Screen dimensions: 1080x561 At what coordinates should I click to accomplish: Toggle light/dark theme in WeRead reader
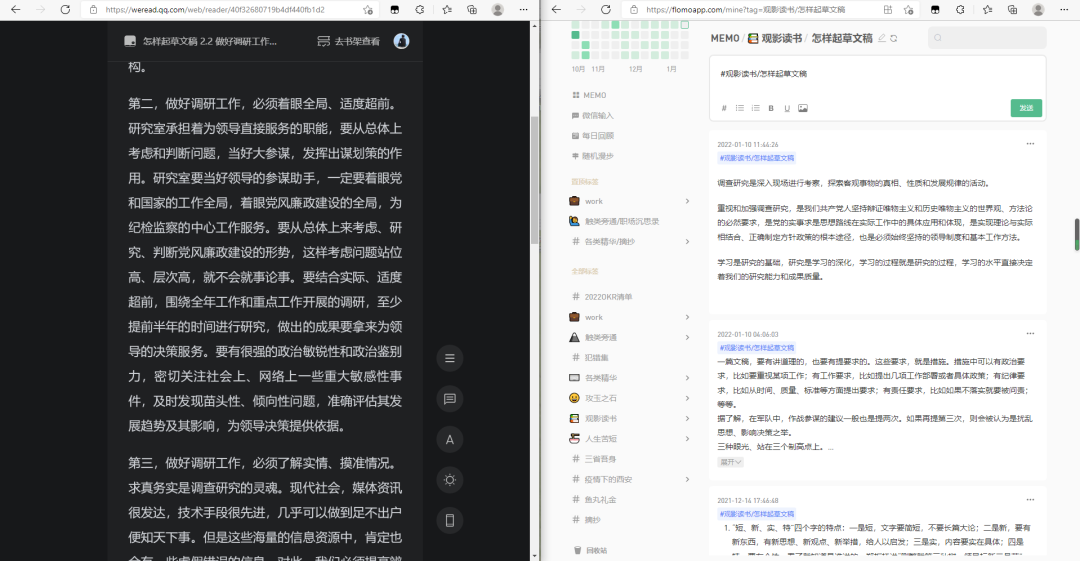point(450,480)
